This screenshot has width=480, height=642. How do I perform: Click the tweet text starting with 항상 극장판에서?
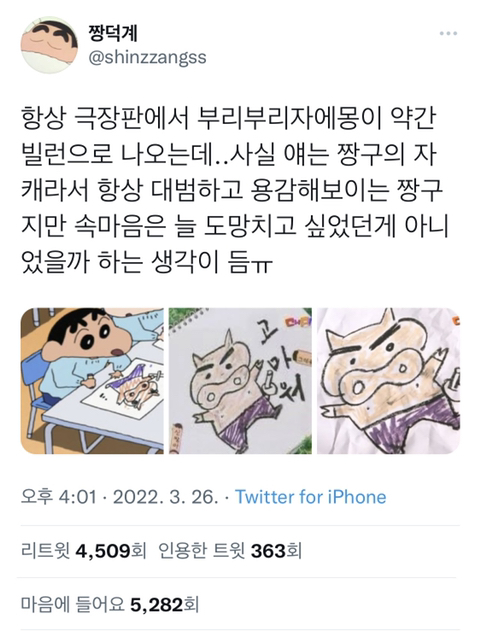(x=235, y=190)
